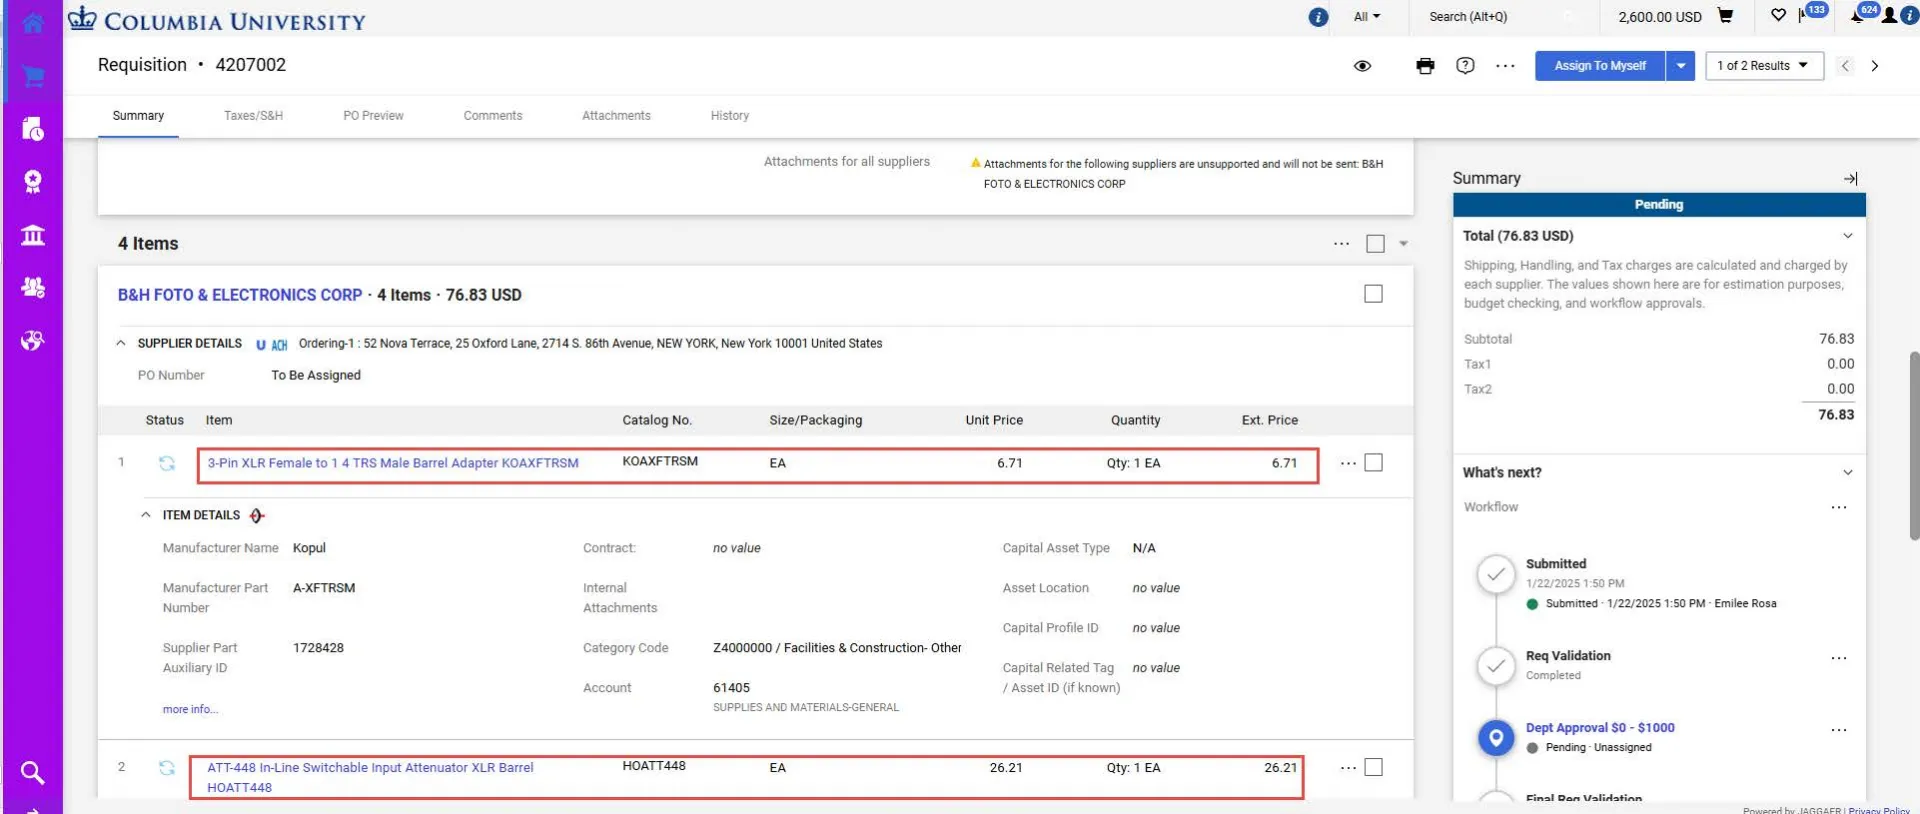
Task: Click the Columbia University logo
Action: pyautogui.click(x=217, y=19)
